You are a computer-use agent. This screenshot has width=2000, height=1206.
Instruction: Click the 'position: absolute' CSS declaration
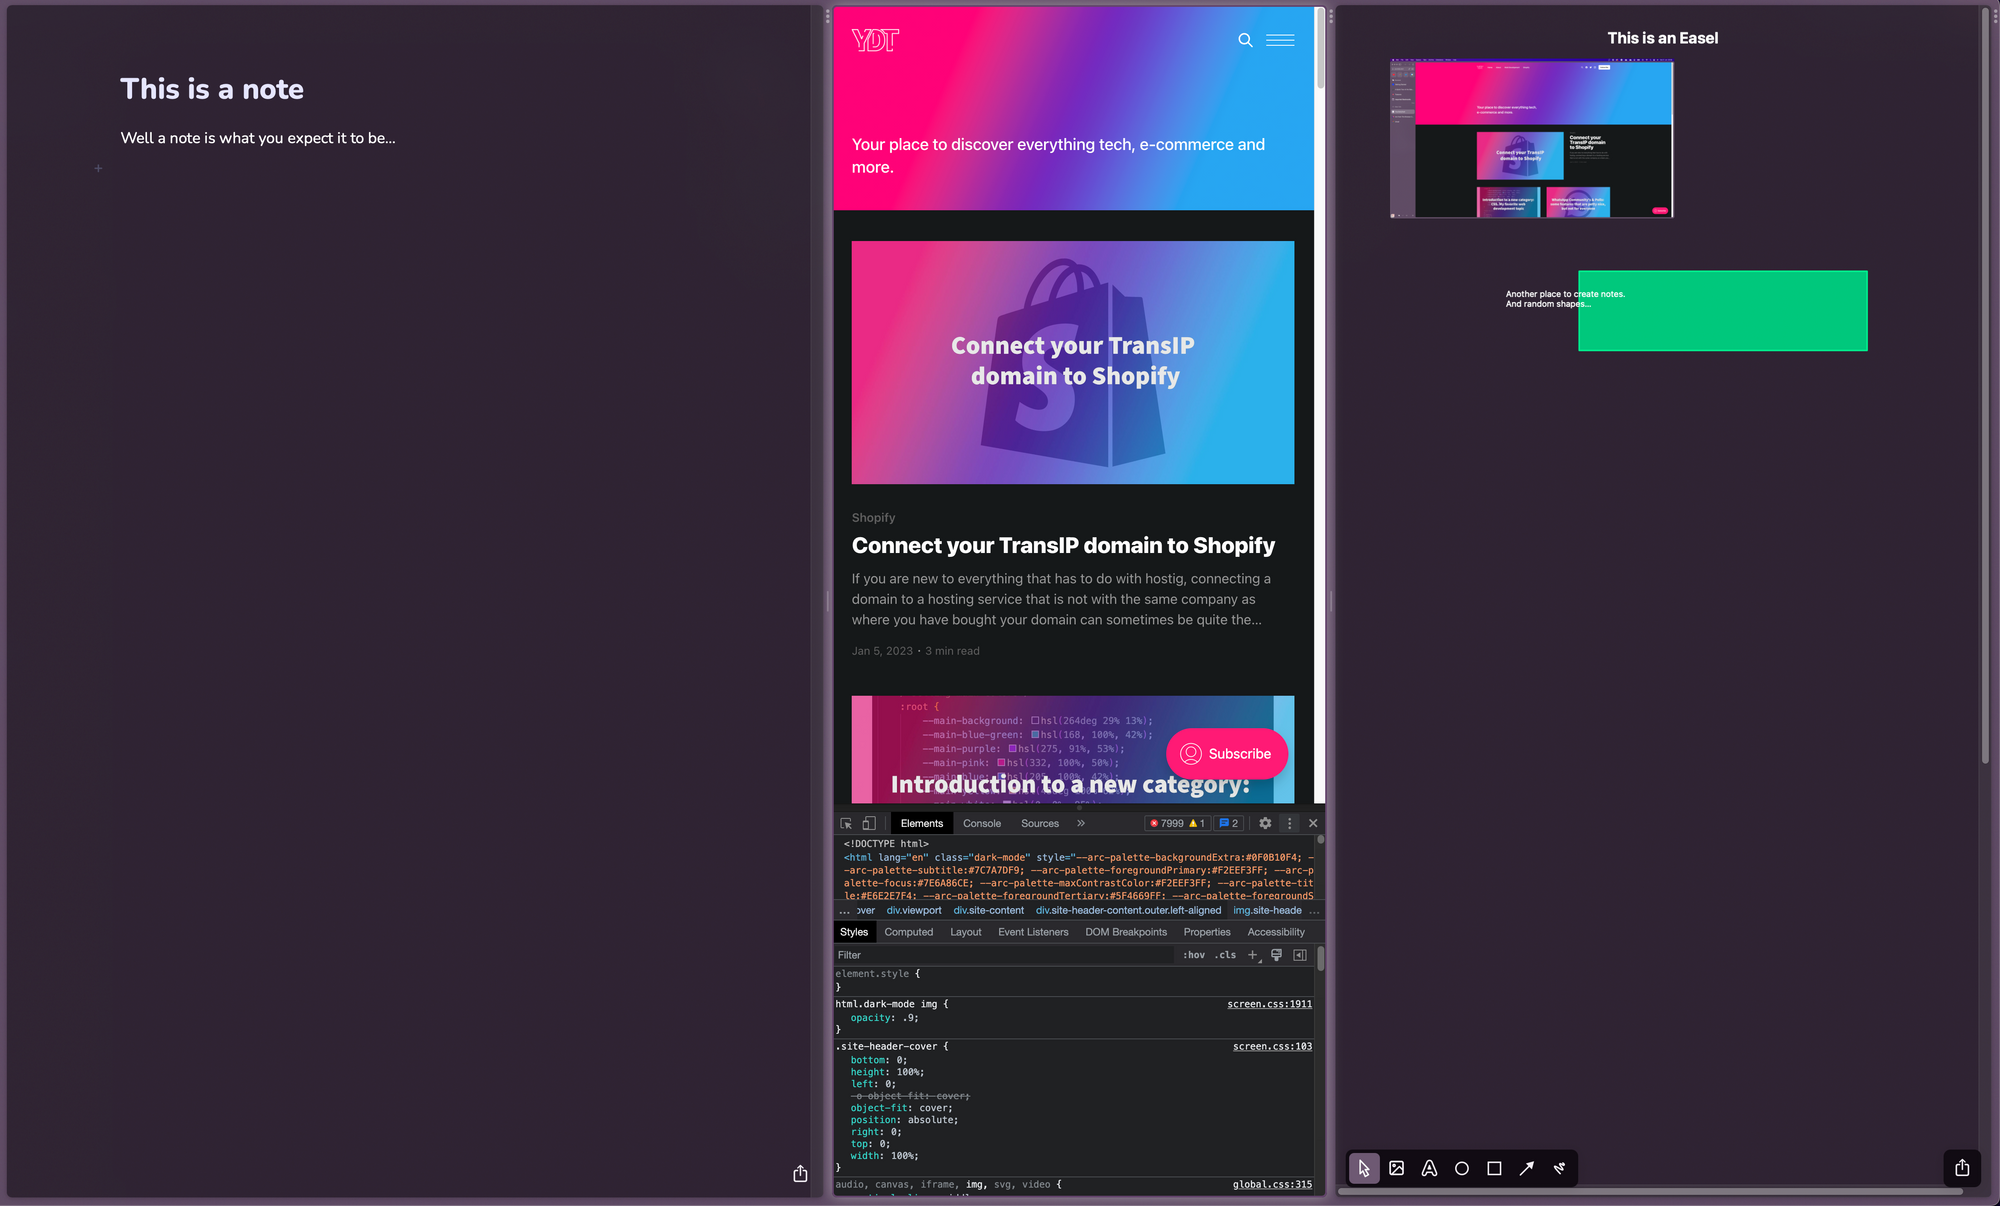pos(904,1120)
